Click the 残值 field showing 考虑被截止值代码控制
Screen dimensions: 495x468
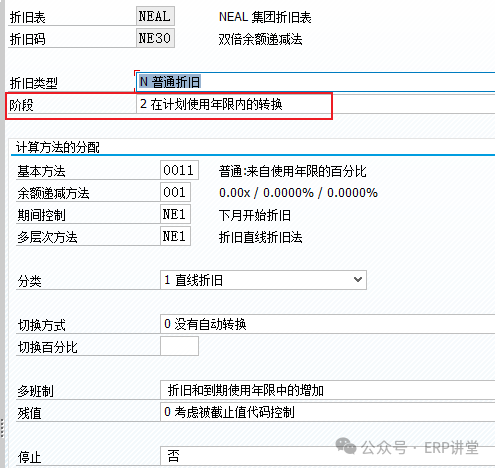pyautogui.click(x=328, y=412)
